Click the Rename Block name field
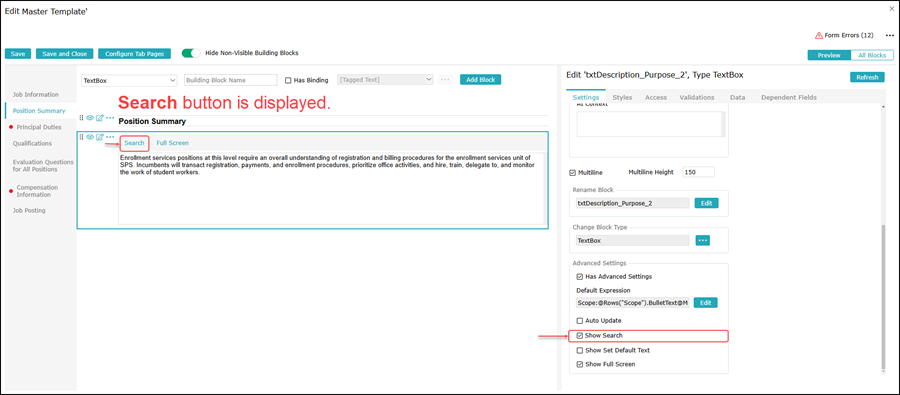This screenshot has height=395, width=900. click(633, 203)
